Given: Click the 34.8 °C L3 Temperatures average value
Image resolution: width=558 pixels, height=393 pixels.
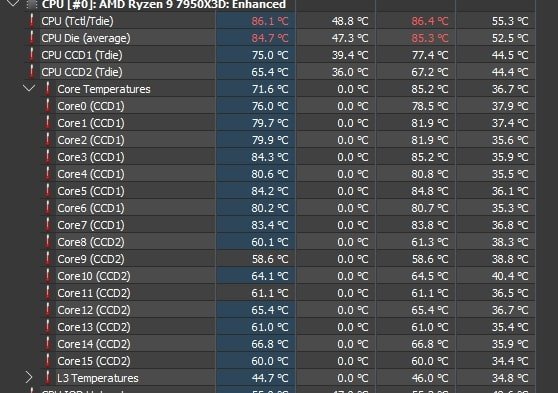Looking at the screenshot, I should (x=510, y=378).
